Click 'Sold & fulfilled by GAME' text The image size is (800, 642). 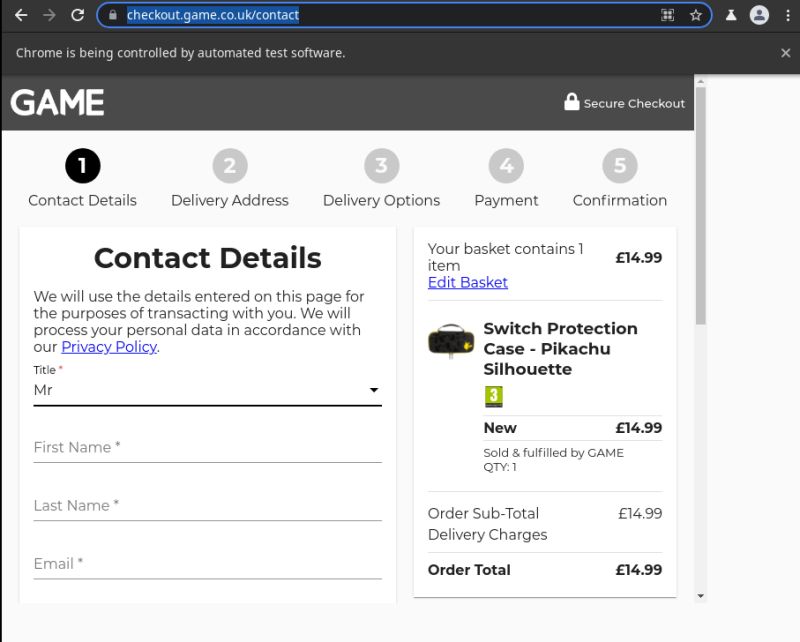coord(554,453)
